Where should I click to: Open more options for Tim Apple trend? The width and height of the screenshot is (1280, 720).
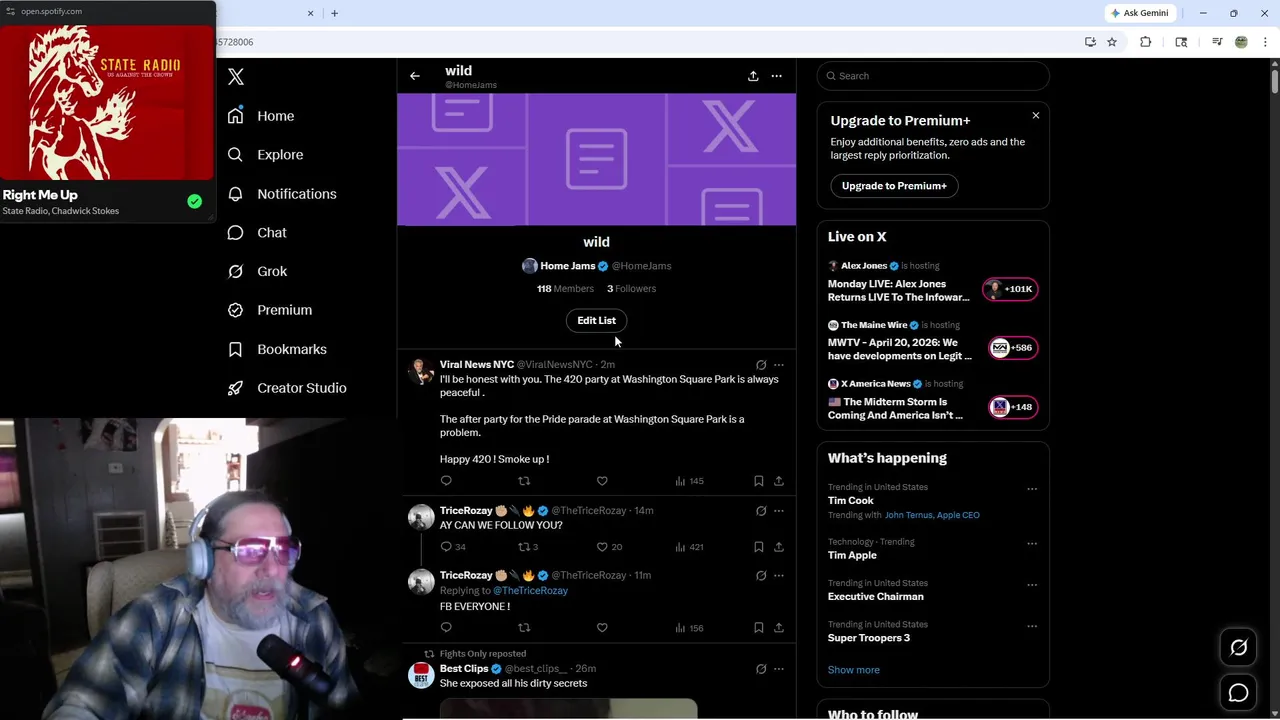pos(1032,544)
